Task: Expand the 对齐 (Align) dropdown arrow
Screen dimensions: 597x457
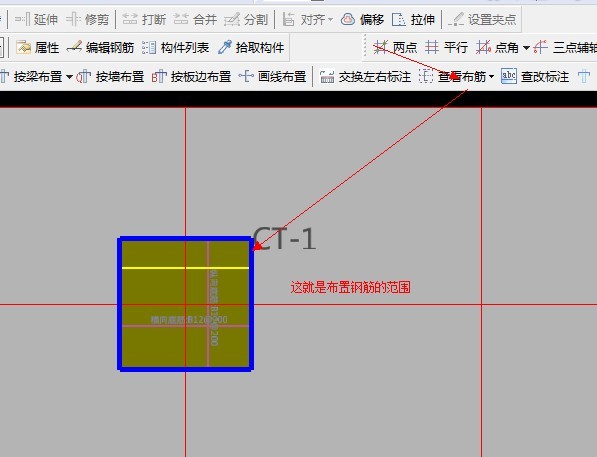Action: 330,19
